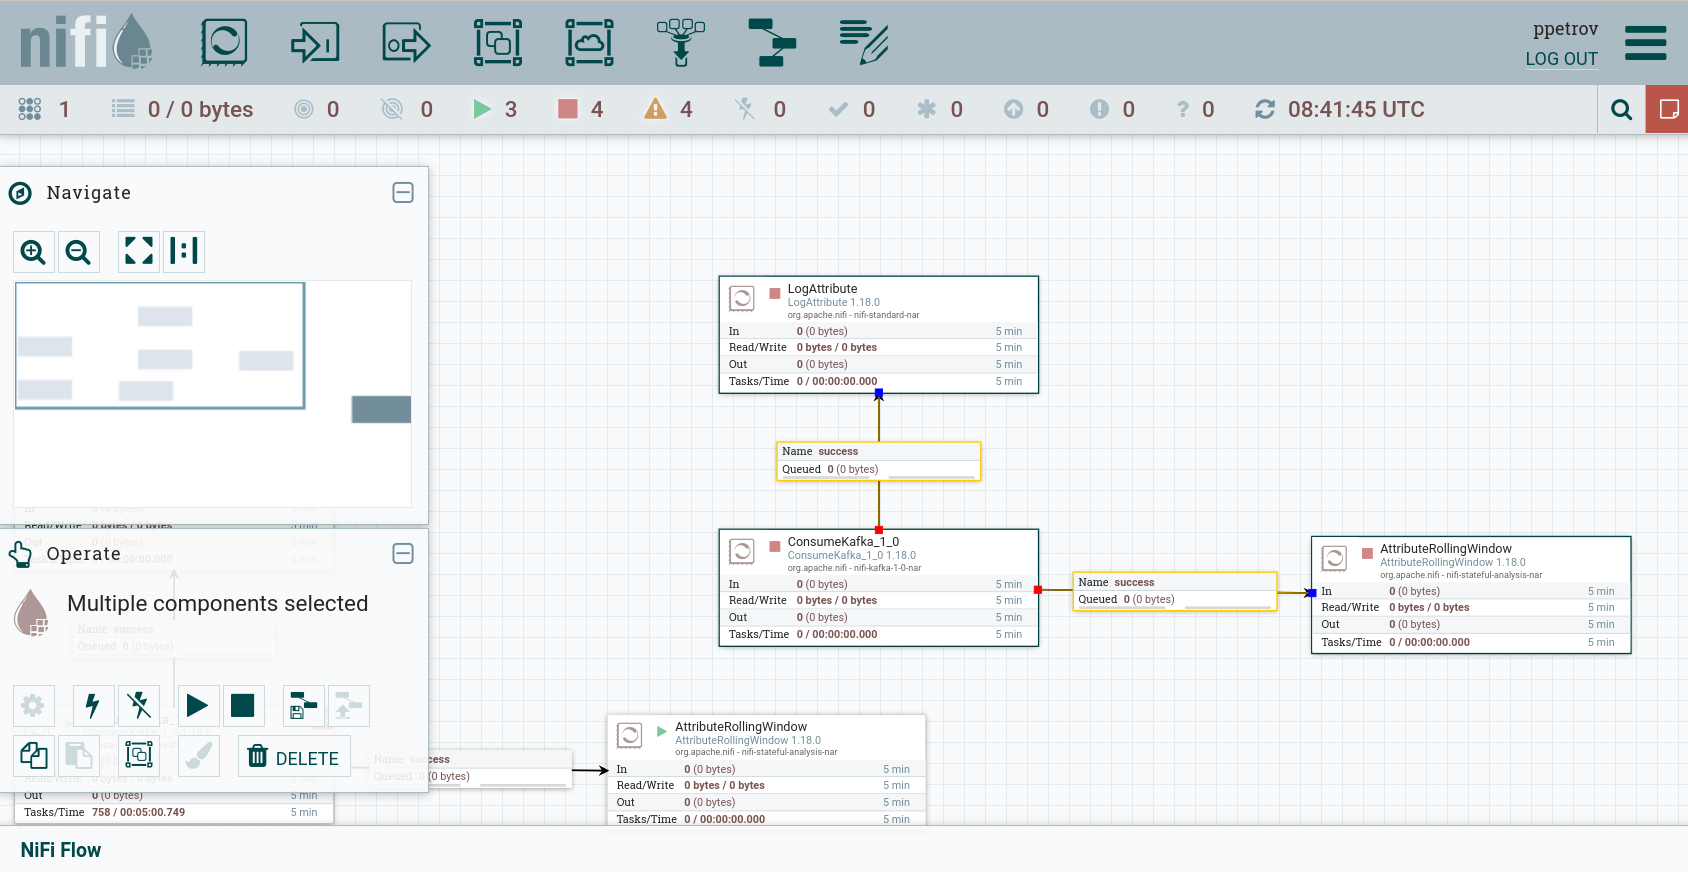Click the stopped components count icon
1688x872 pixels.
[x=568, y=109]
